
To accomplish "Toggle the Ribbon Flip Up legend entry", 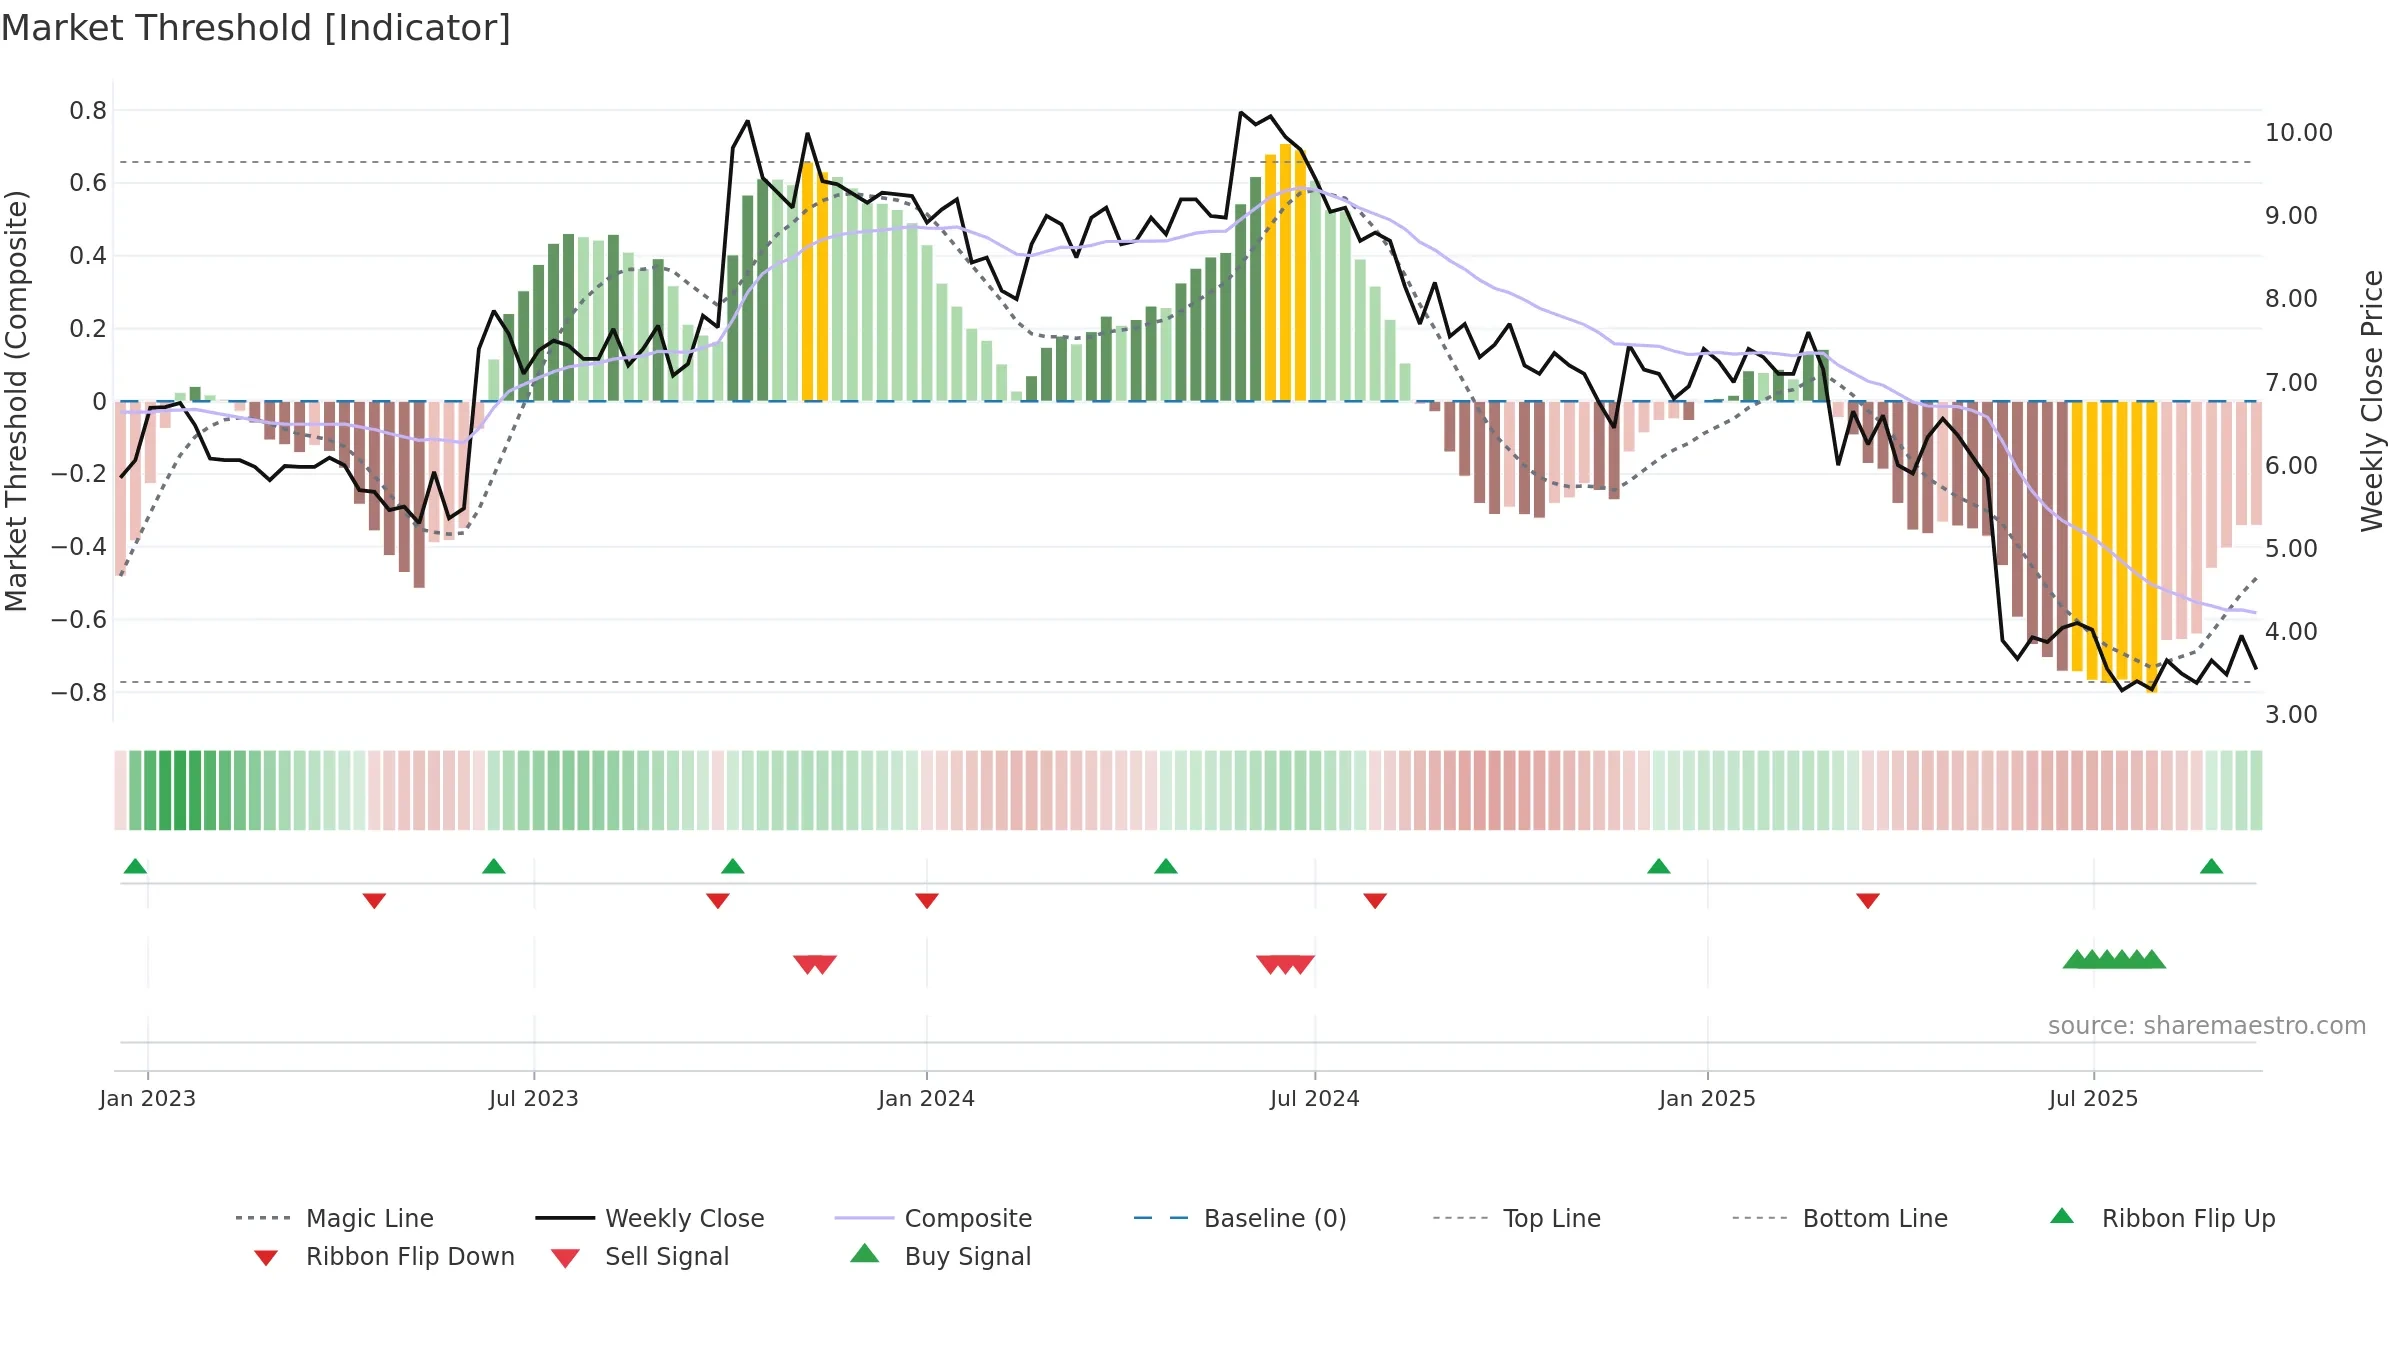I will [2162, 1218].
